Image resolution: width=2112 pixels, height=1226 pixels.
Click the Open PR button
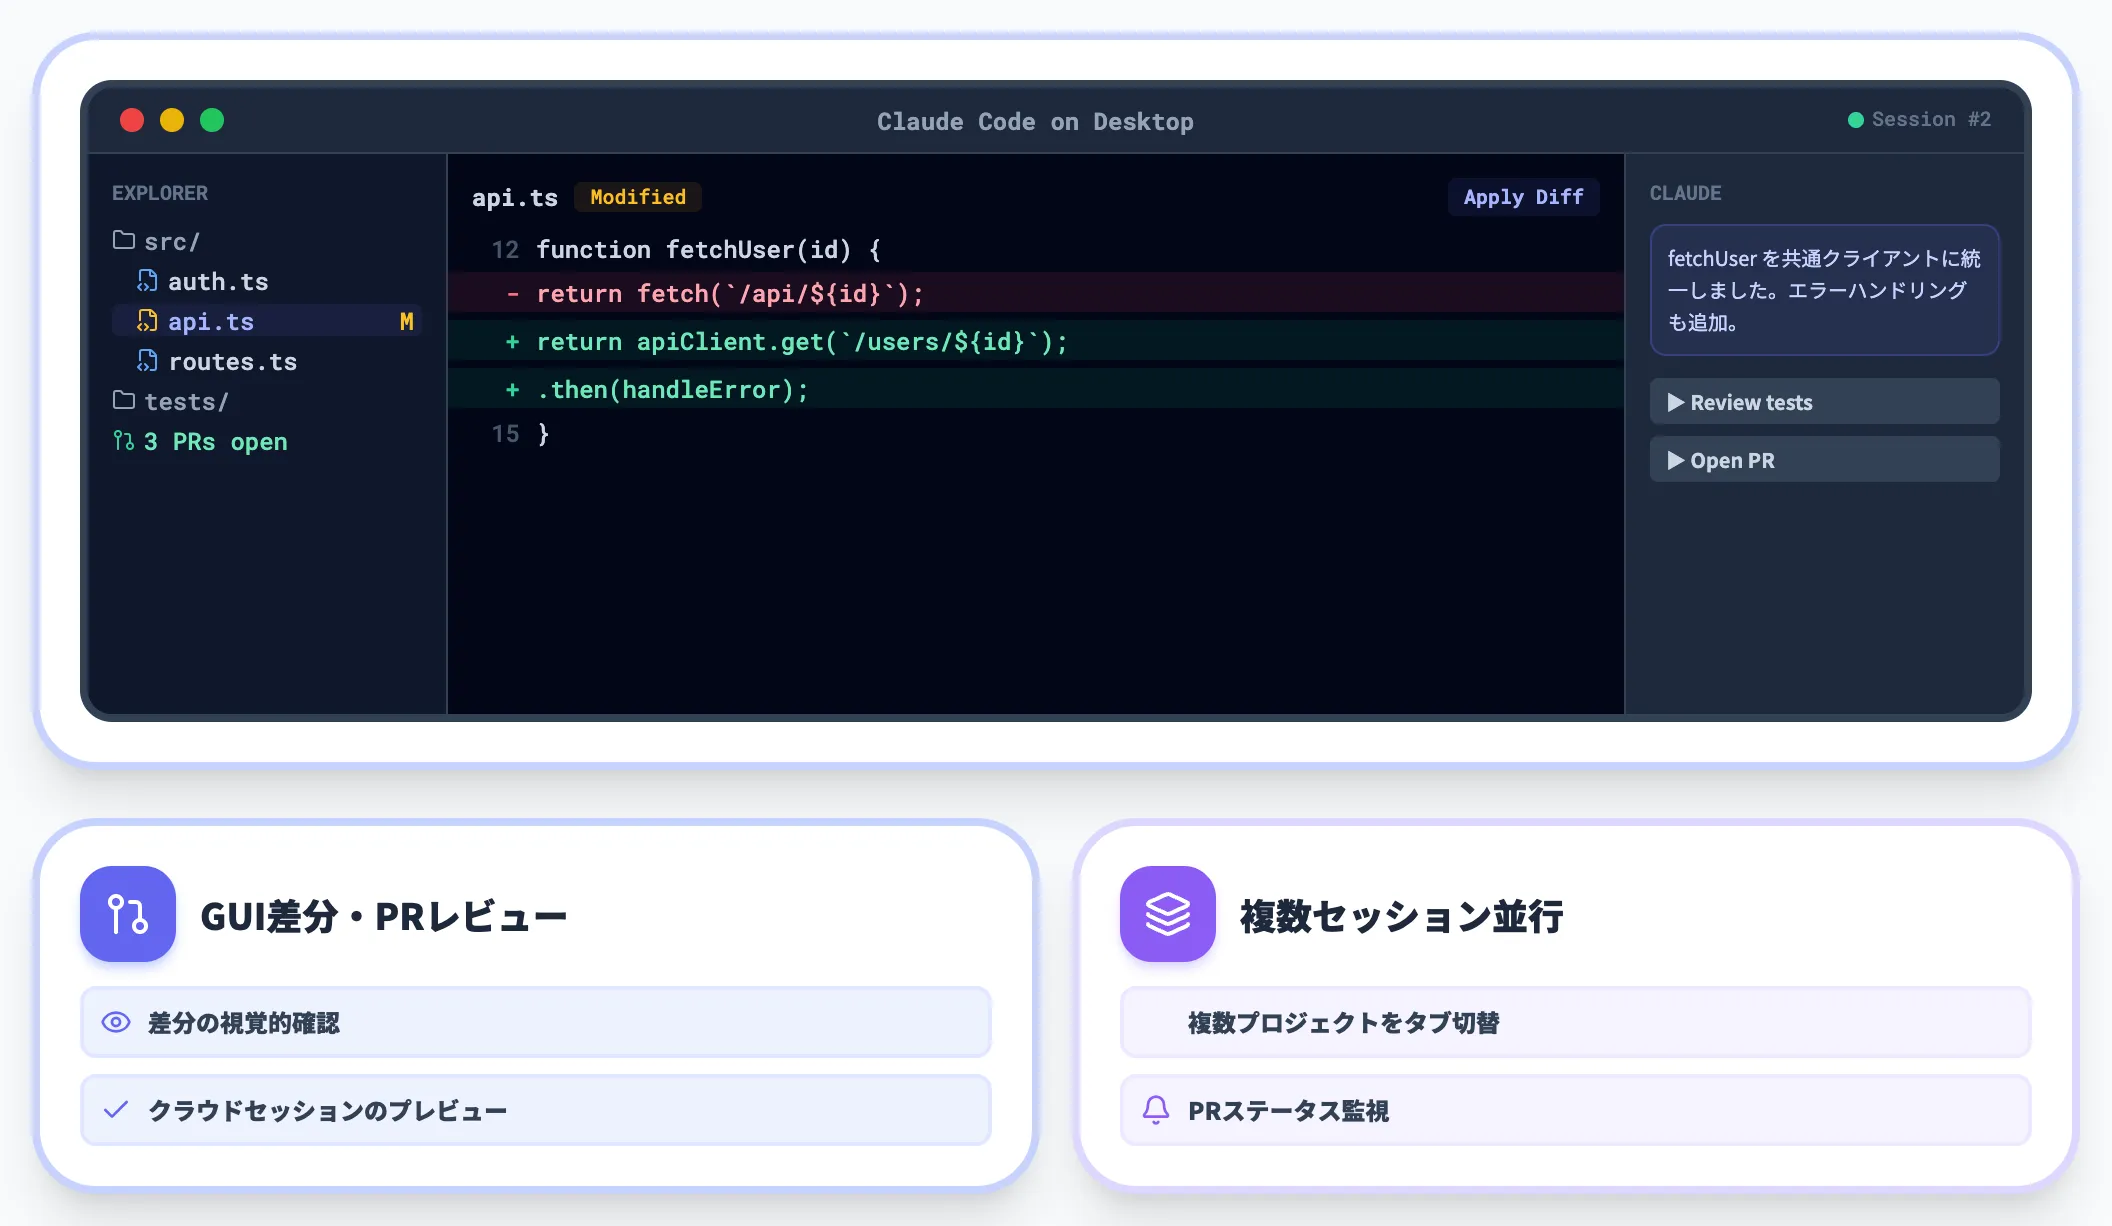pos(1824,460)
